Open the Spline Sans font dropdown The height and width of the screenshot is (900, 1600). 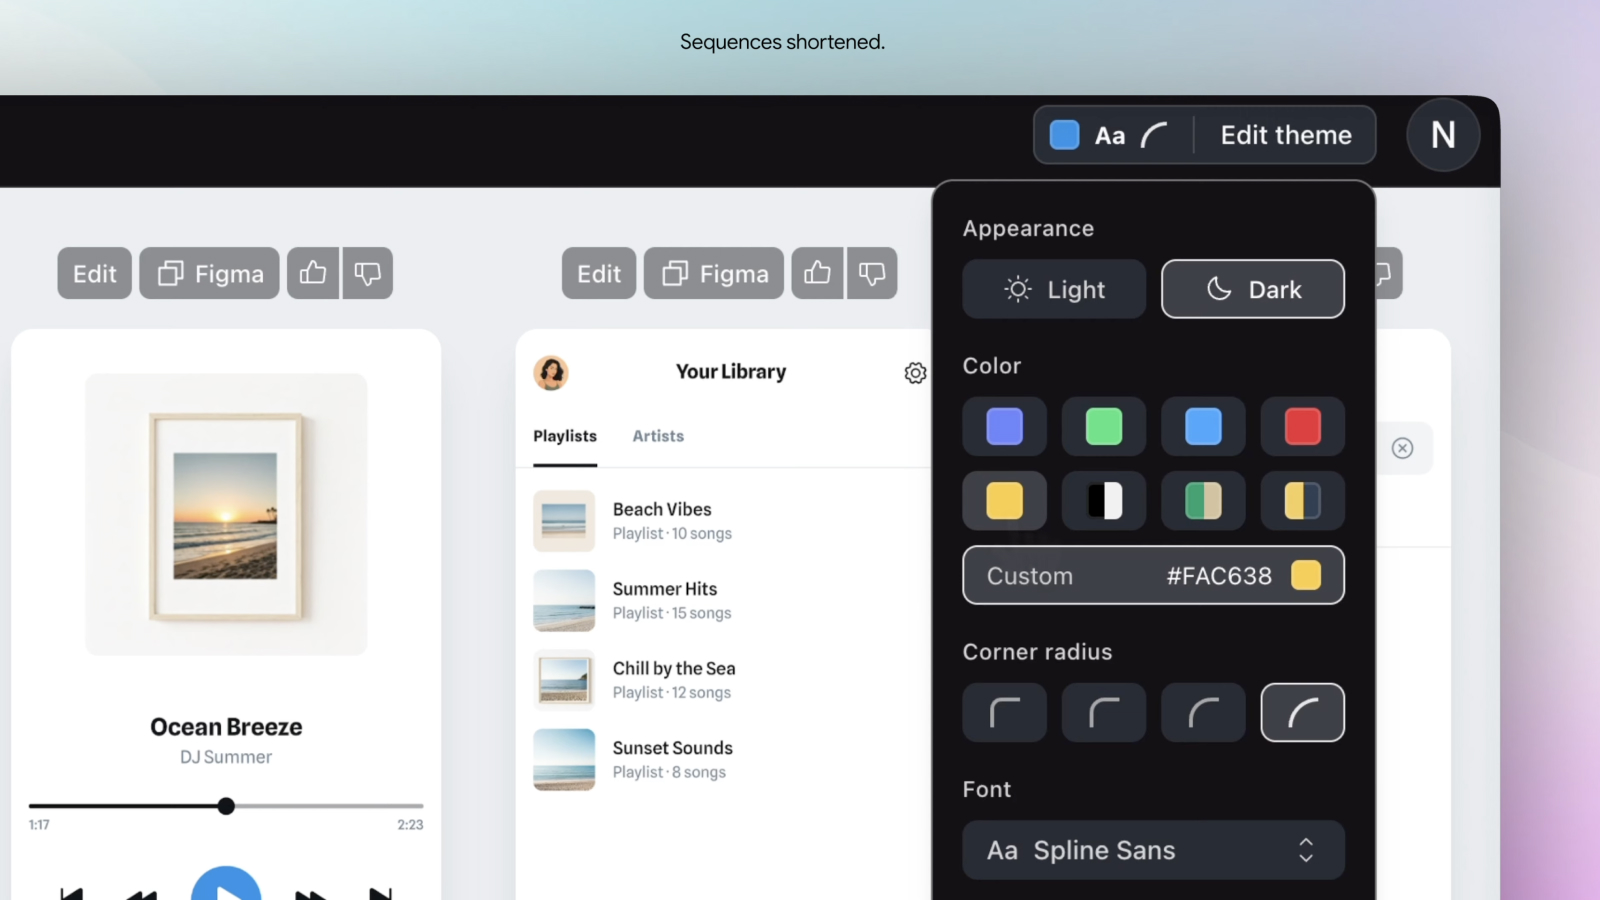[x=1152, y=850]
